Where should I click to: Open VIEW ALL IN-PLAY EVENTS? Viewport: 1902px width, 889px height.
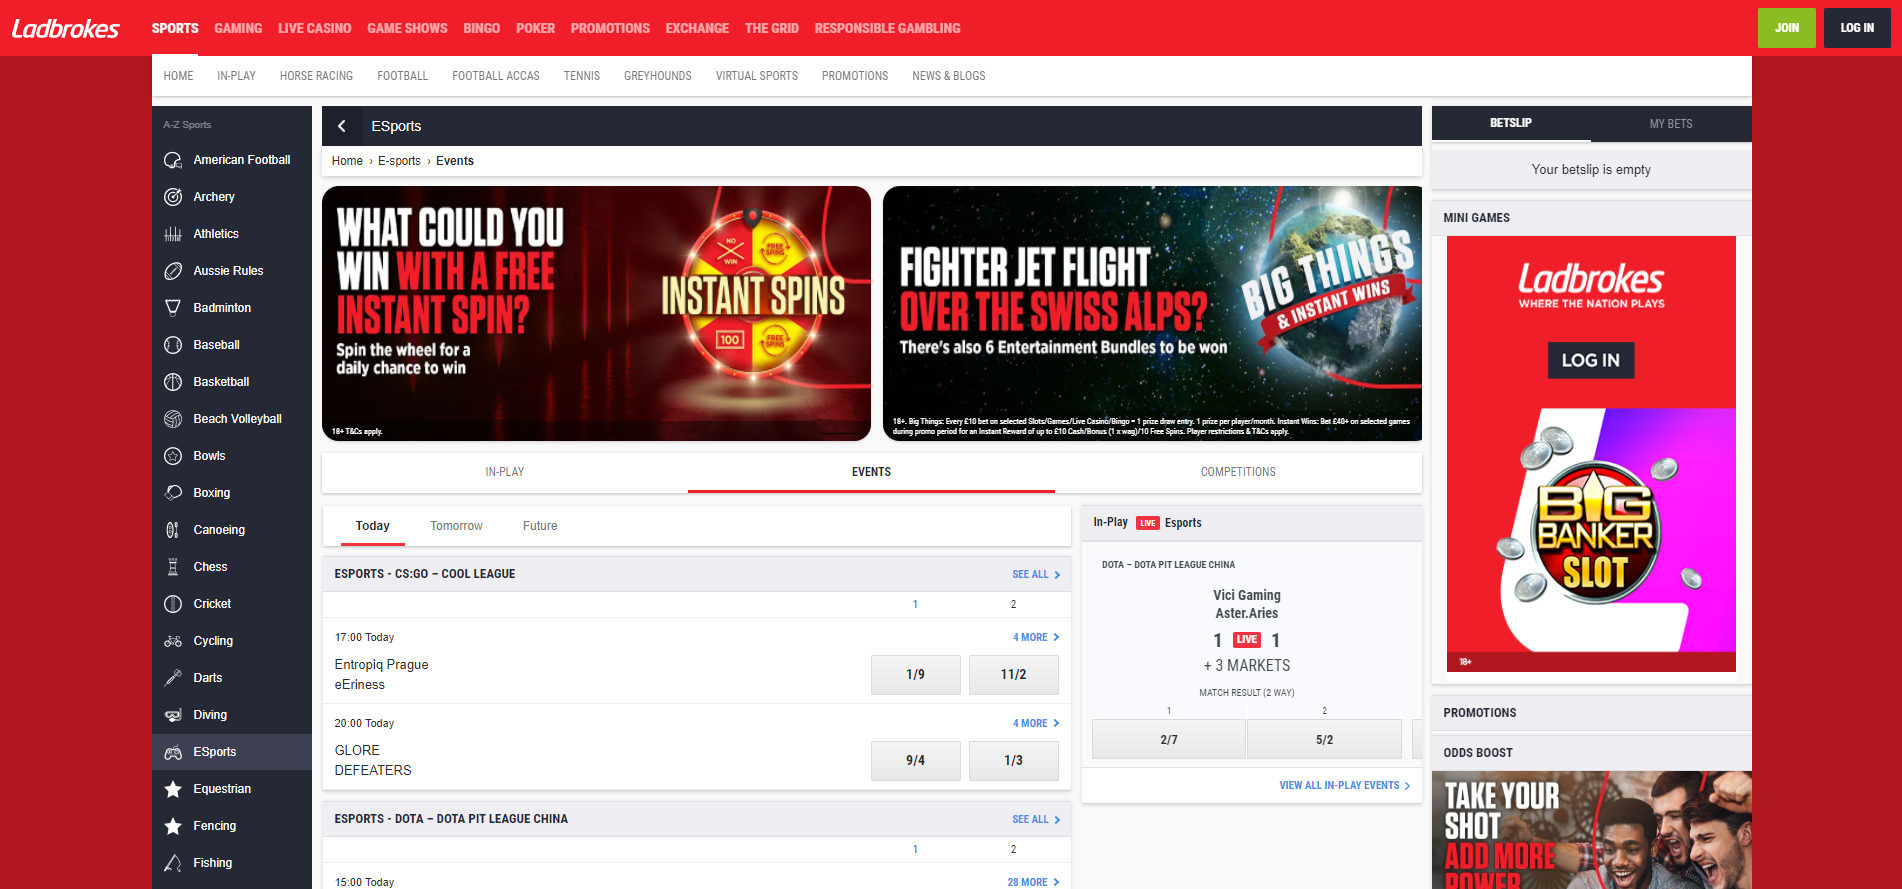[1345, 786]
